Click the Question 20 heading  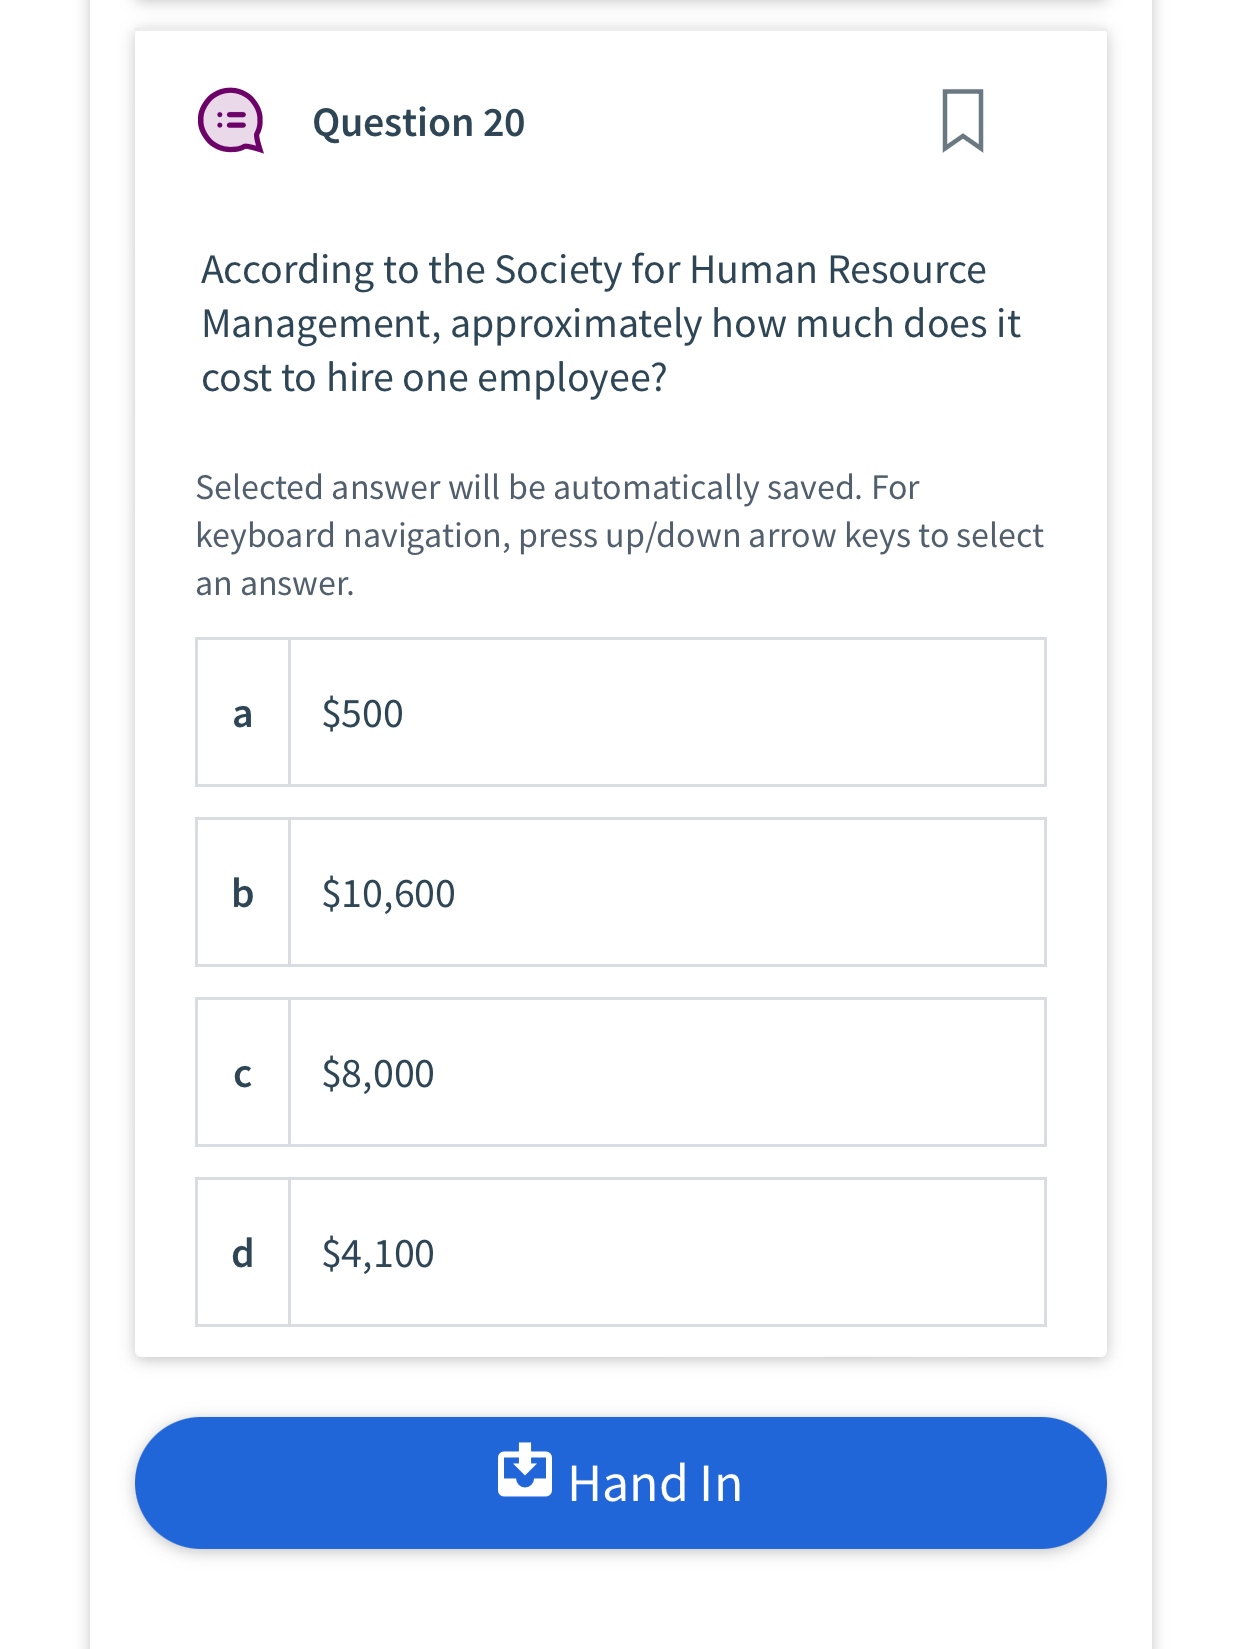[418, 123]
